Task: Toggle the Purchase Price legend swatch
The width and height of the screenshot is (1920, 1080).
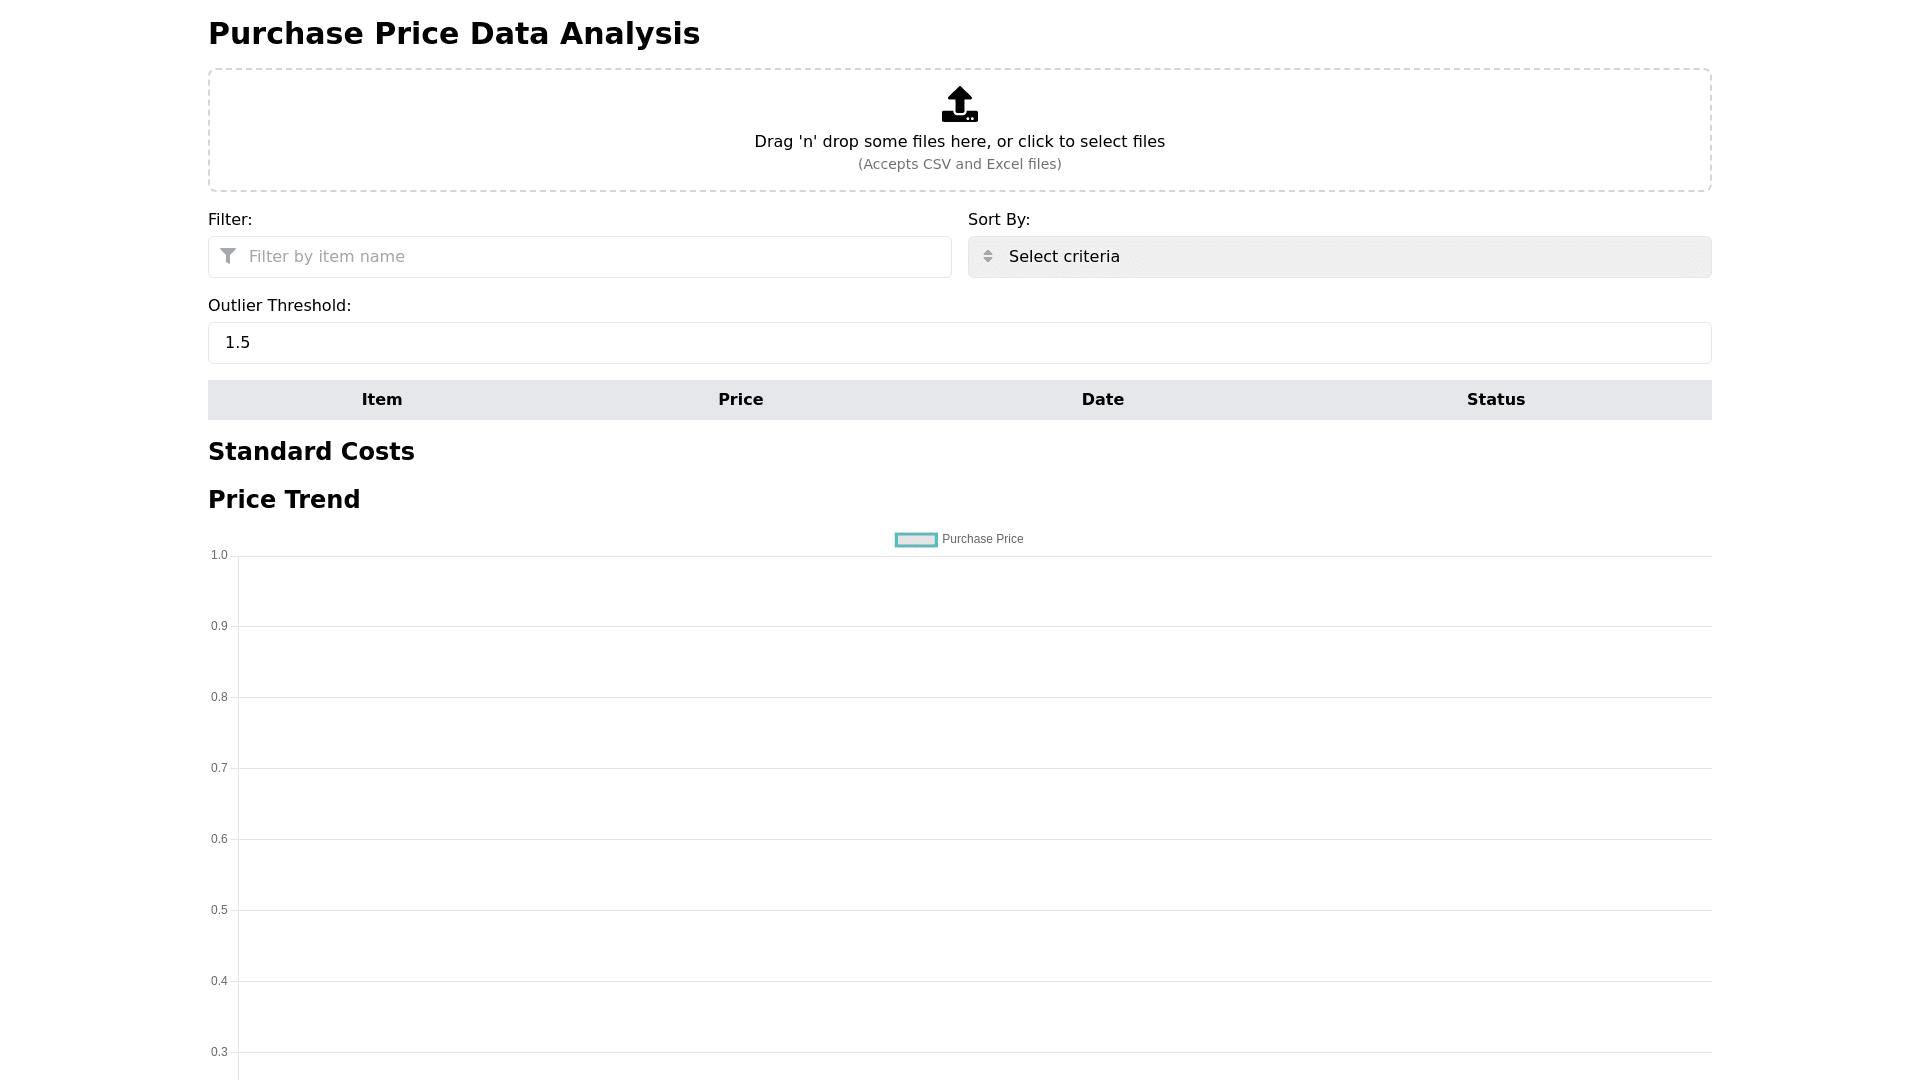Action: pos(916,540)
